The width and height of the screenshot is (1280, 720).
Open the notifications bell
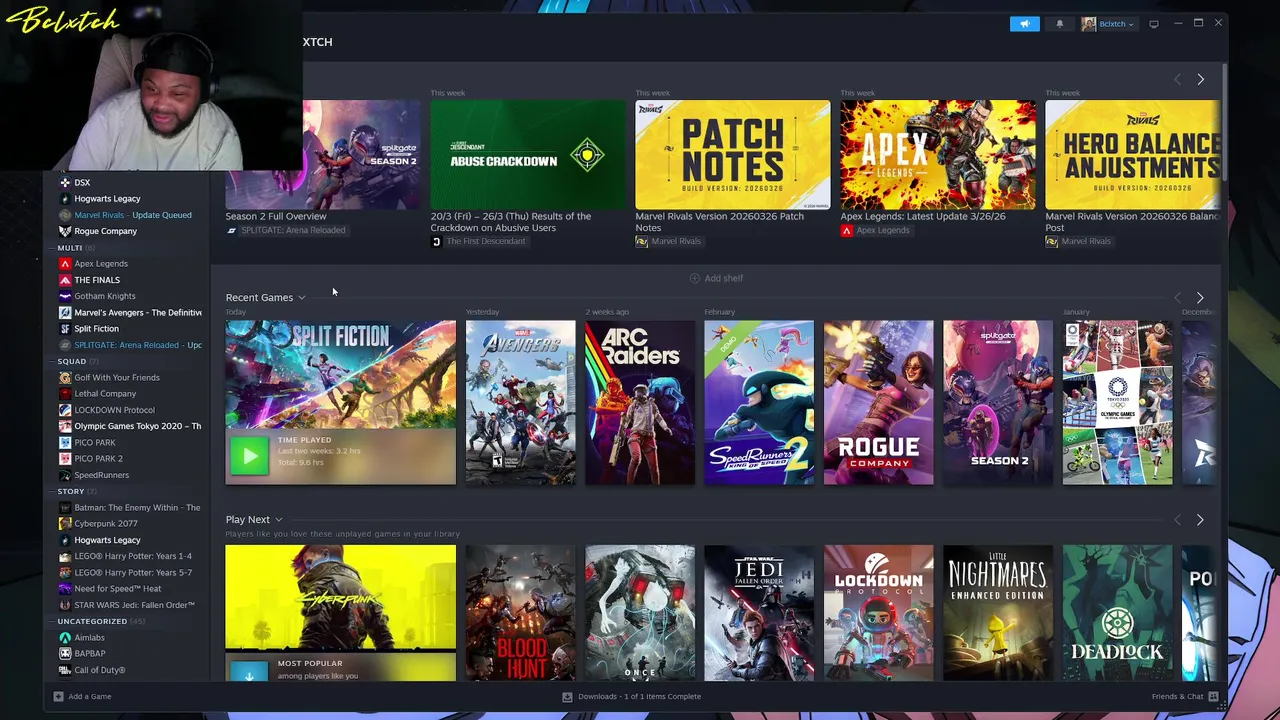pyautogui.click(x=1060, y=24)
